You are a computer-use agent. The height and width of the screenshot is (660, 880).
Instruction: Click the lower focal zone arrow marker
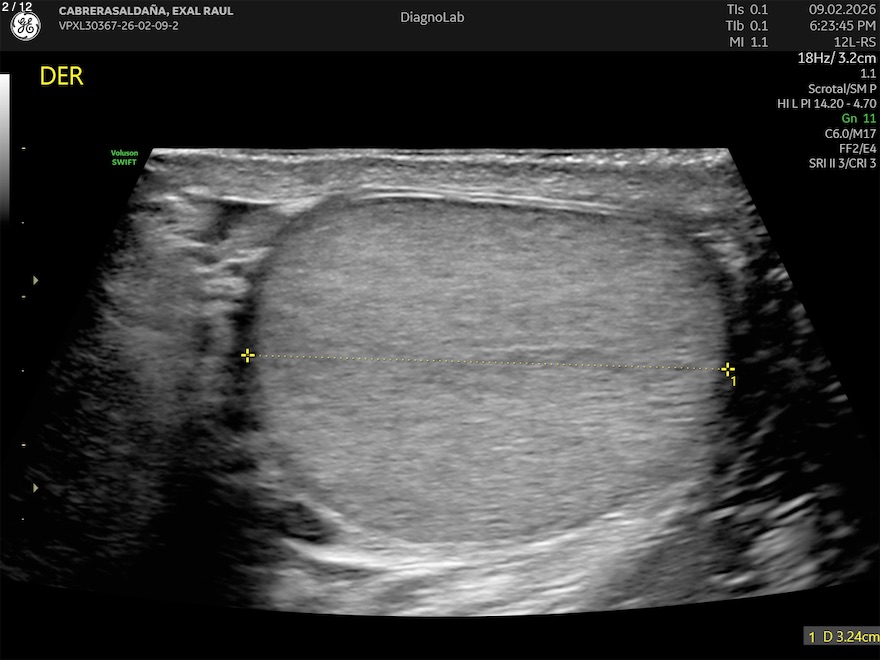click(36, 488)
